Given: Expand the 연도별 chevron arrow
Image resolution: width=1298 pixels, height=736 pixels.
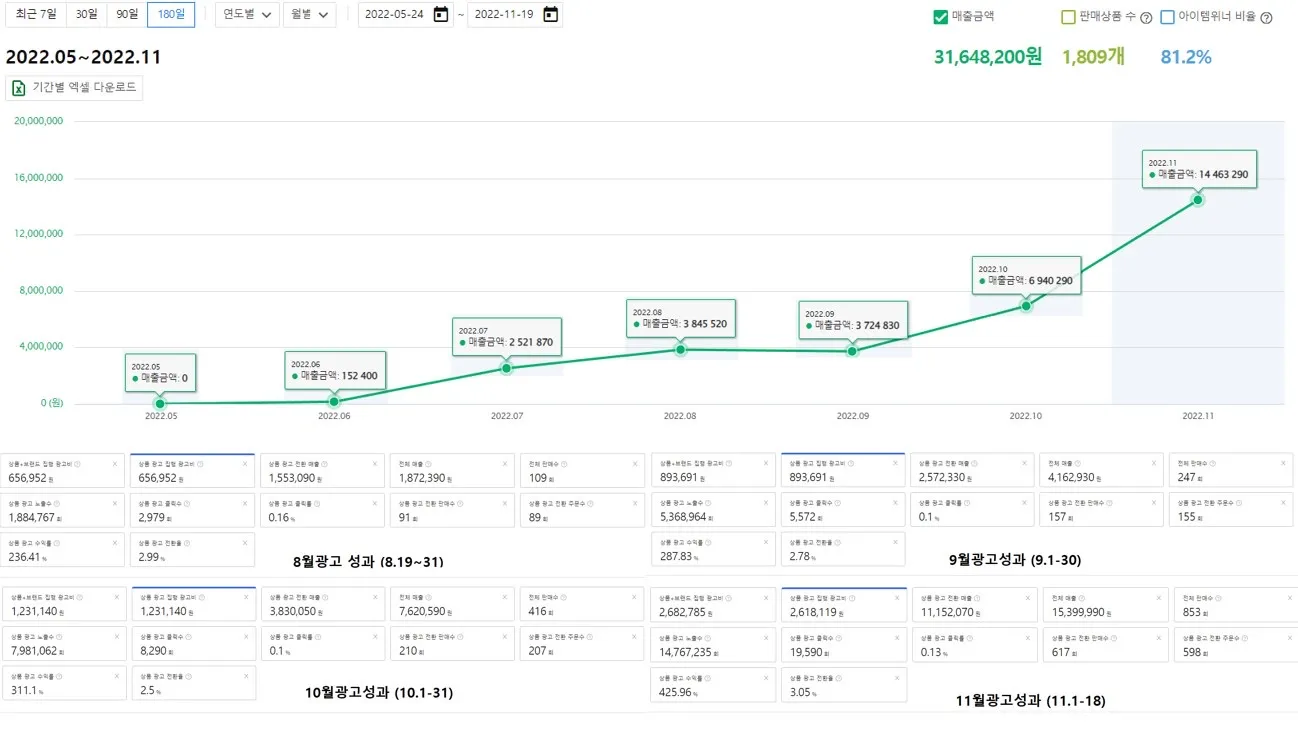Looking at the screenshot, I should click(x=267, y=14).
